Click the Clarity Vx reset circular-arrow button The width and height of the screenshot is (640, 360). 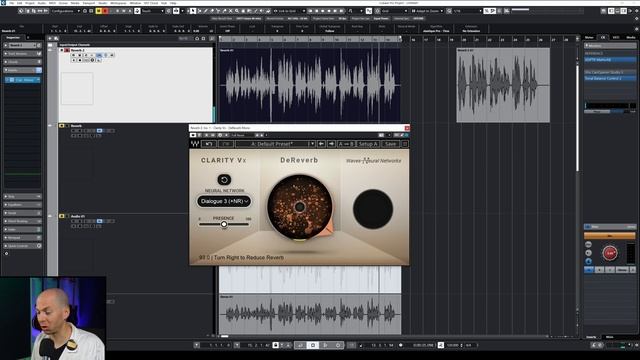(x=224, y=180)
